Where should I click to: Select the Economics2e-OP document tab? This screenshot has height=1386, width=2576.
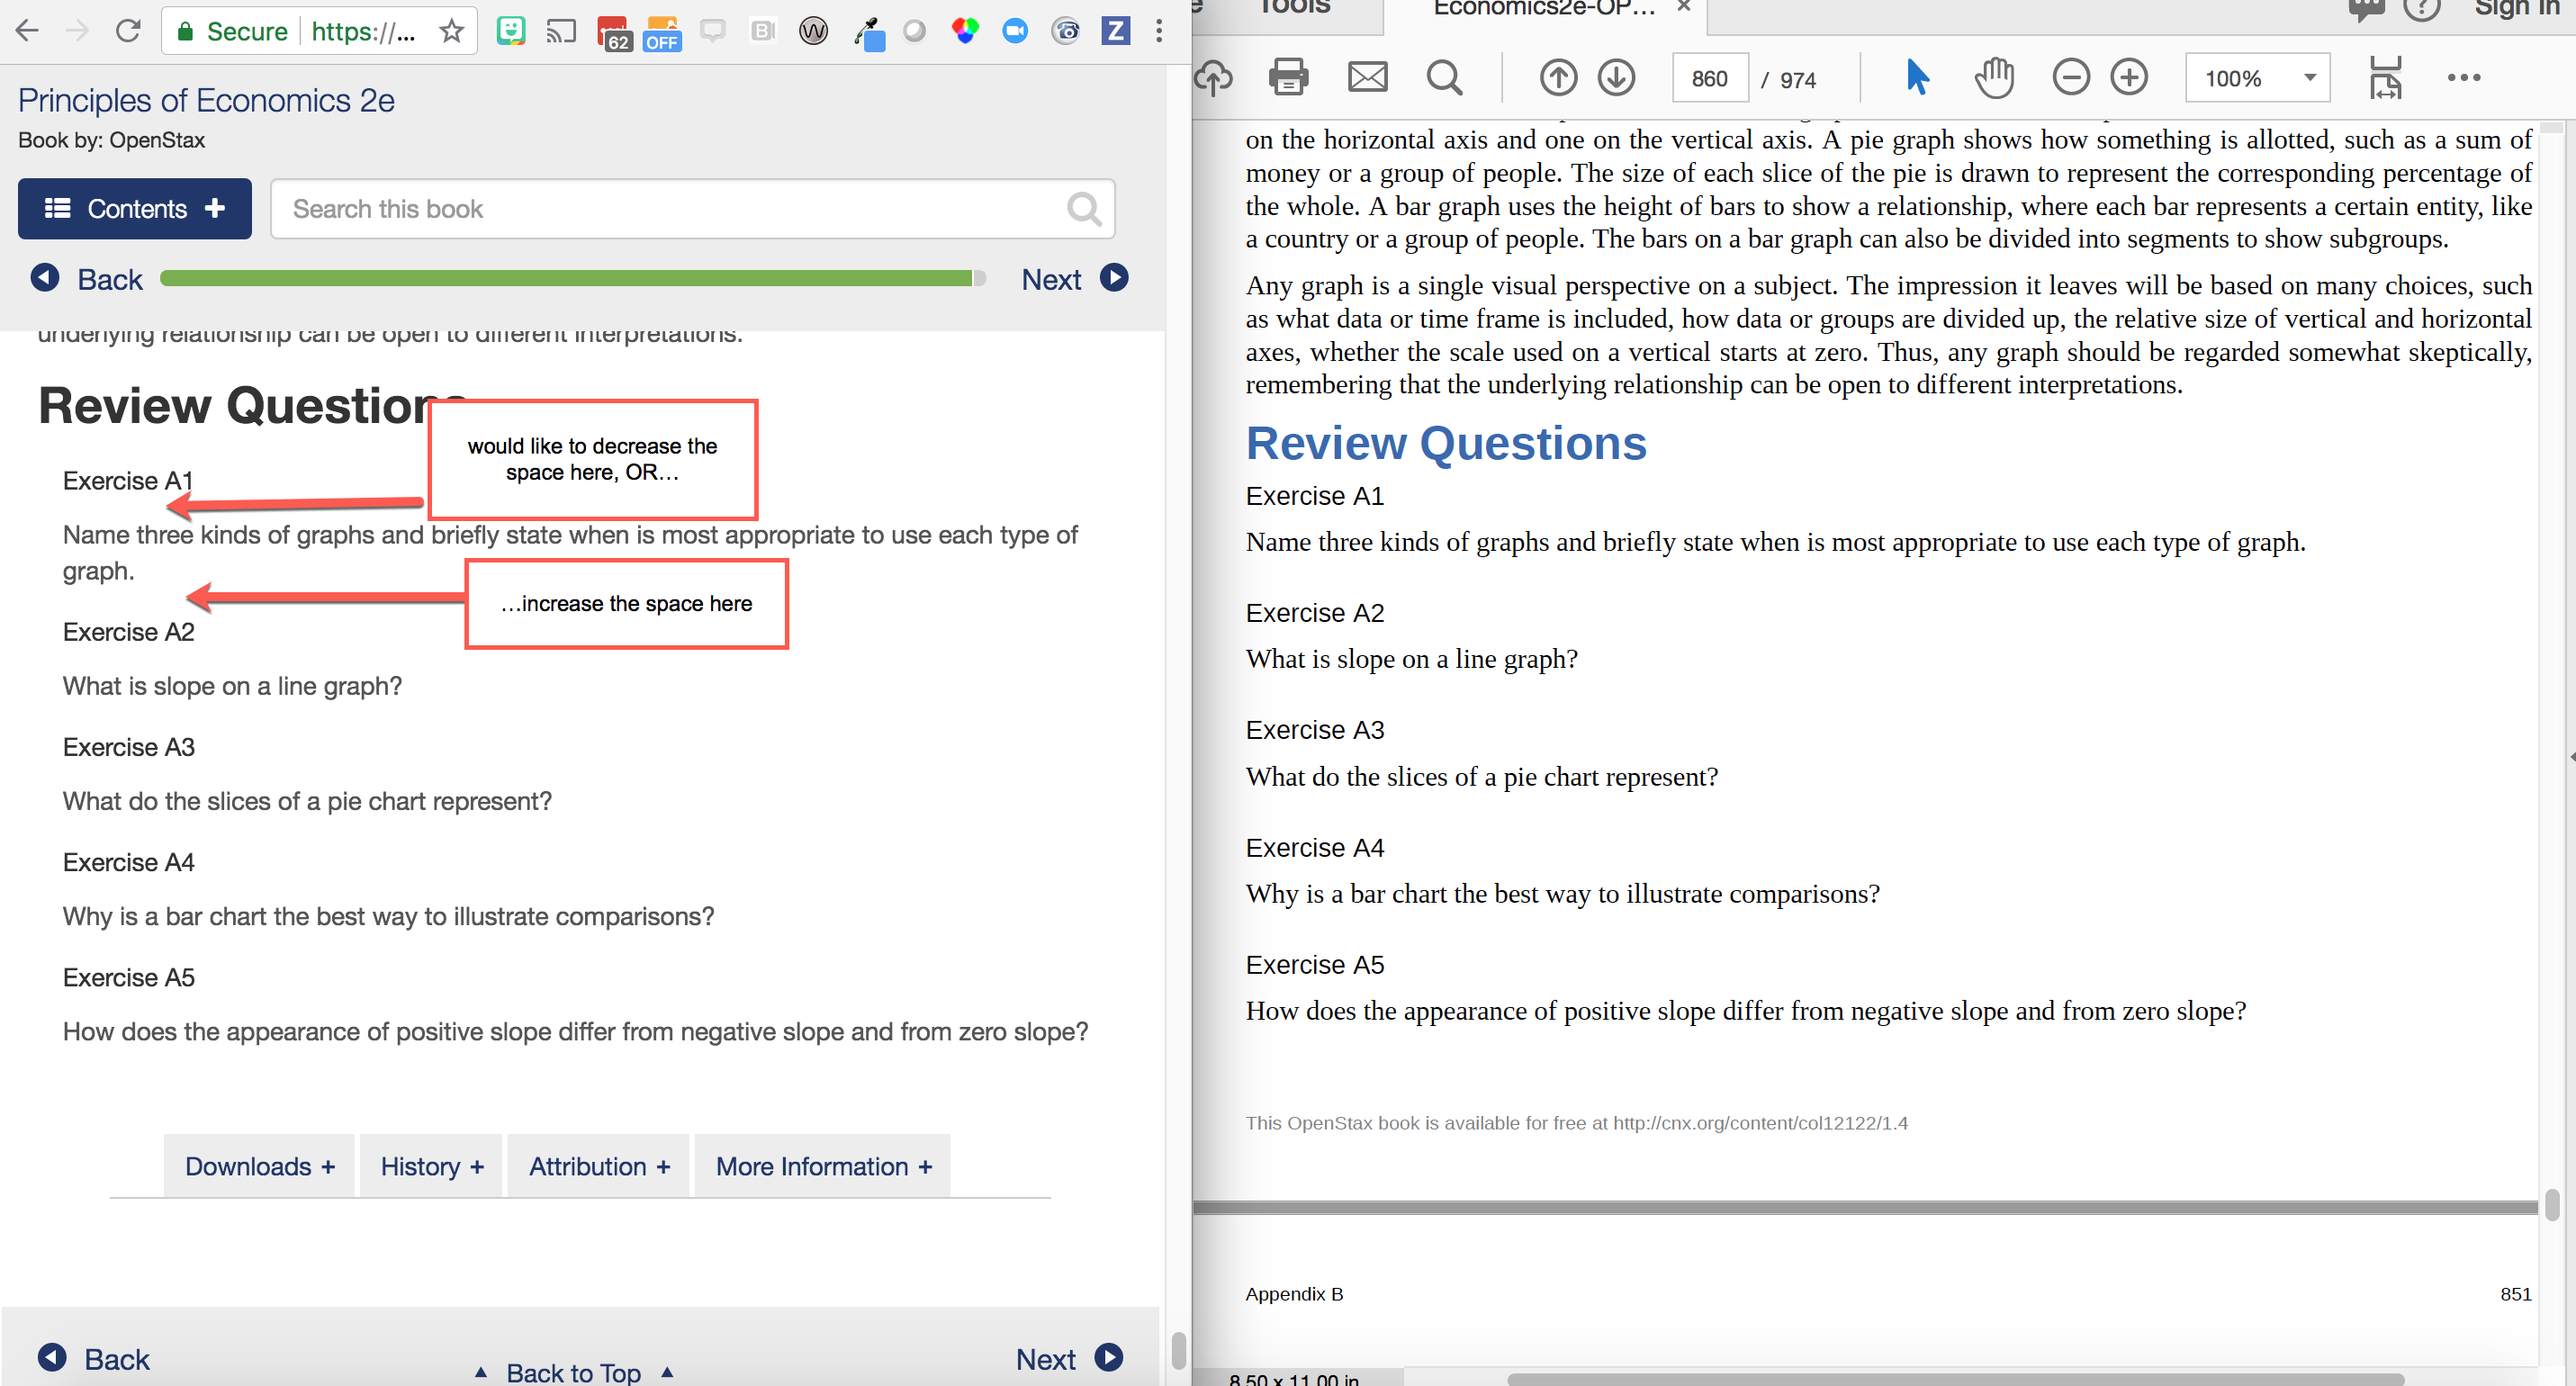(1545, 8)
